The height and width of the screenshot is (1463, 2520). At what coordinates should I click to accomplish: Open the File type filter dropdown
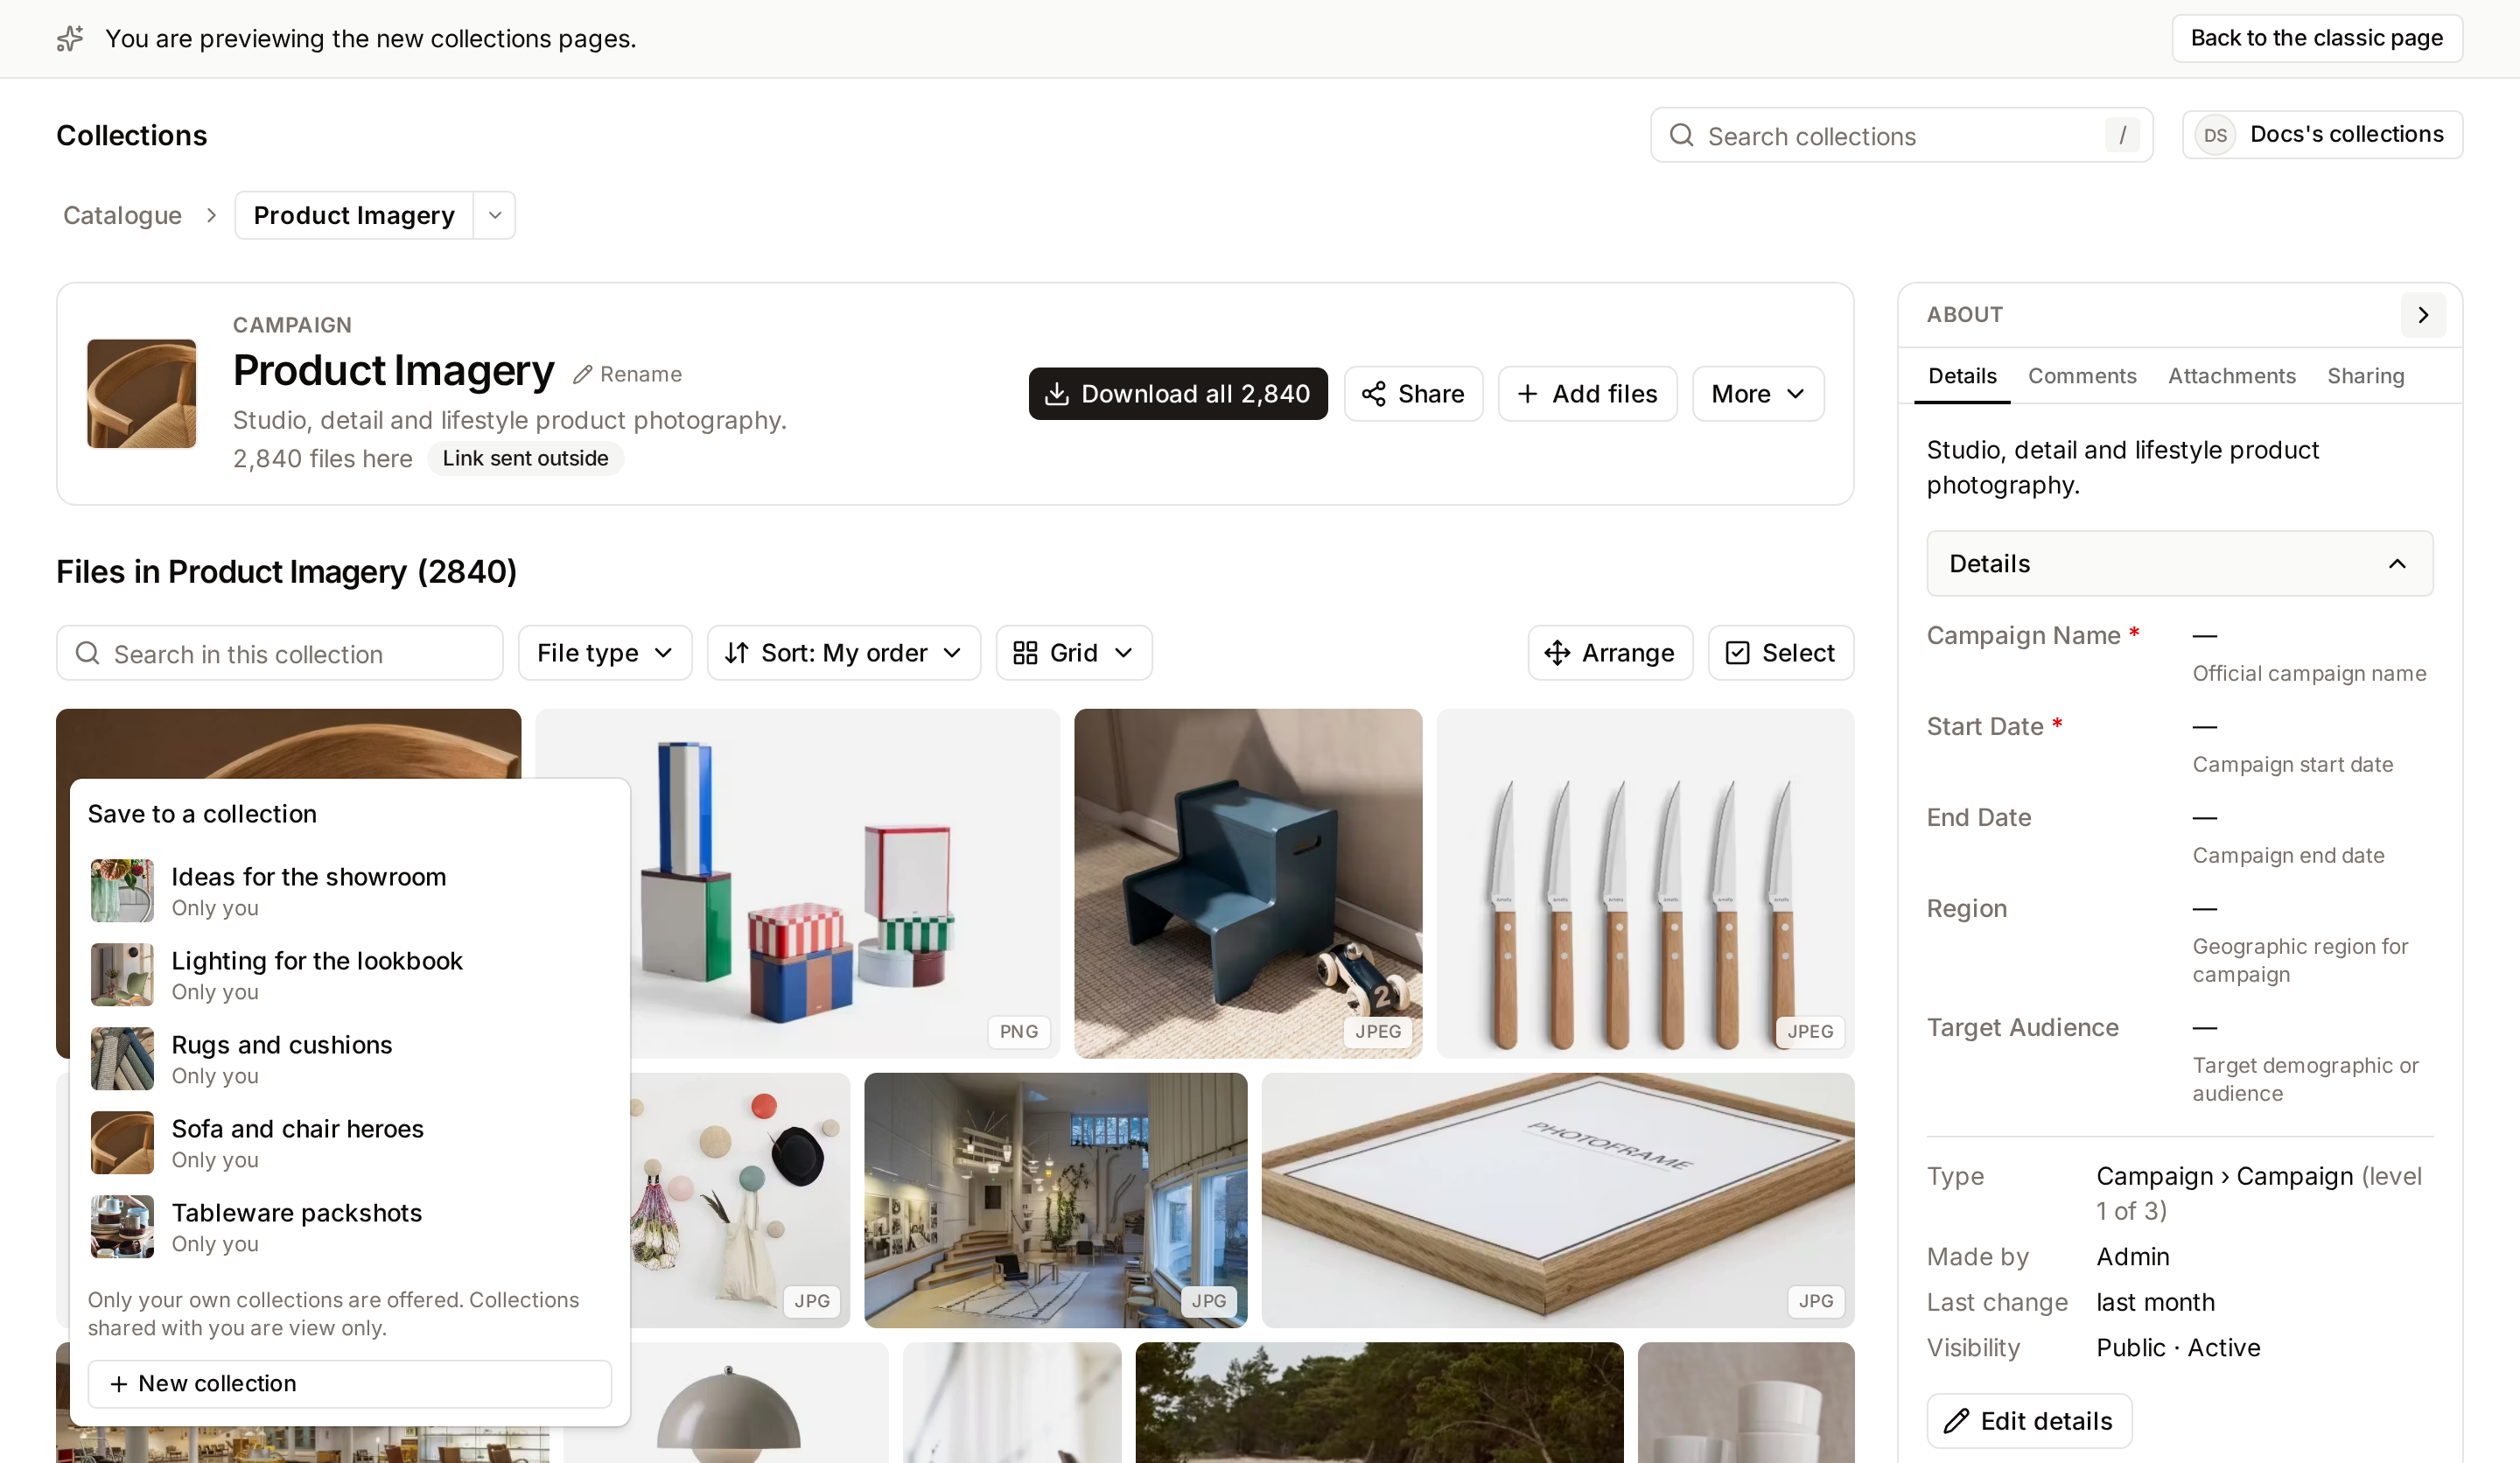coord(604,653)
